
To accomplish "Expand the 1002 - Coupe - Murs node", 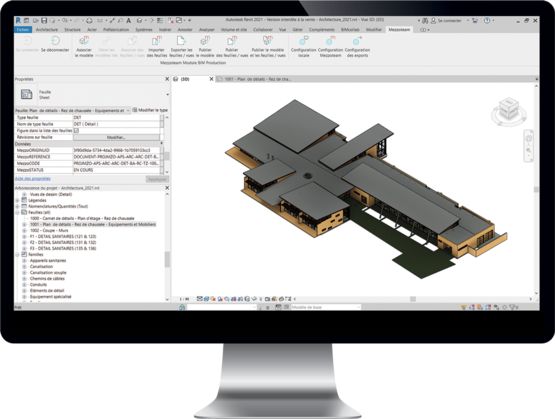I will pos(24,230).
